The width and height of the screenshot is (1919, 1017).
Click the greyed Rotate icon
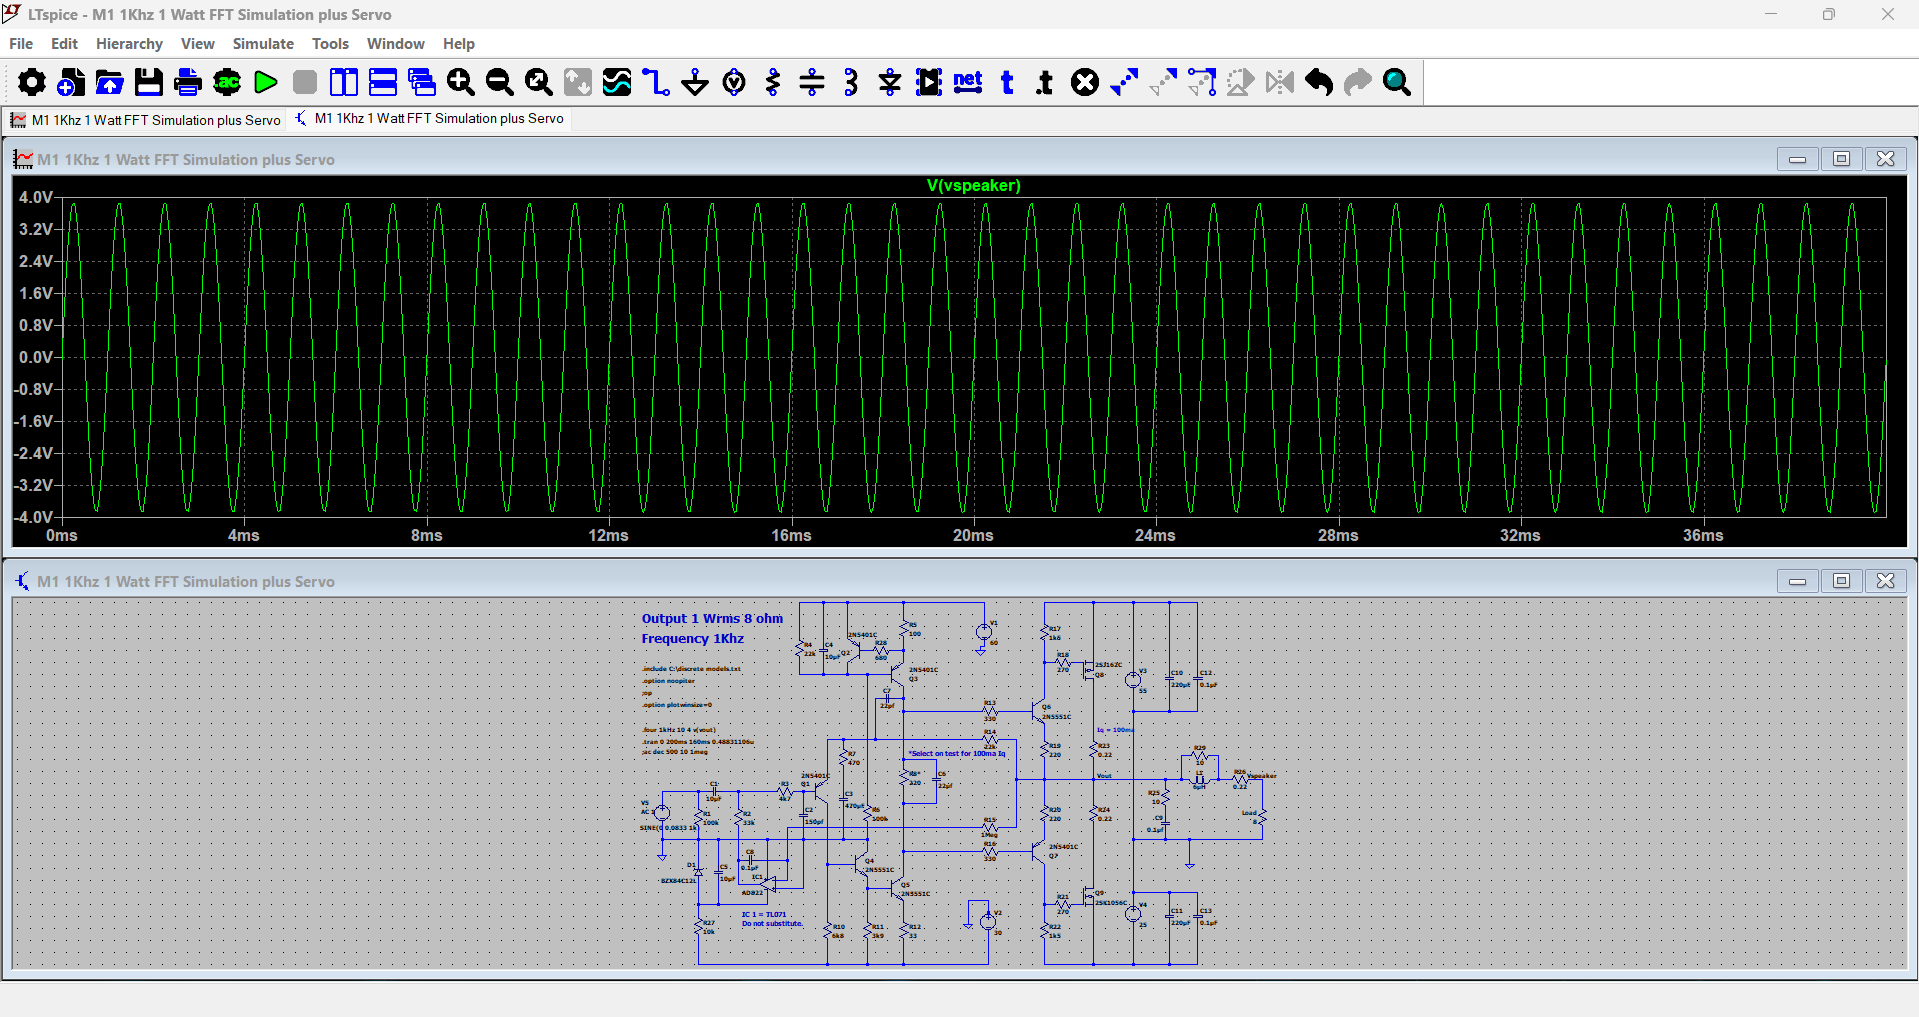click(1241, 82)
